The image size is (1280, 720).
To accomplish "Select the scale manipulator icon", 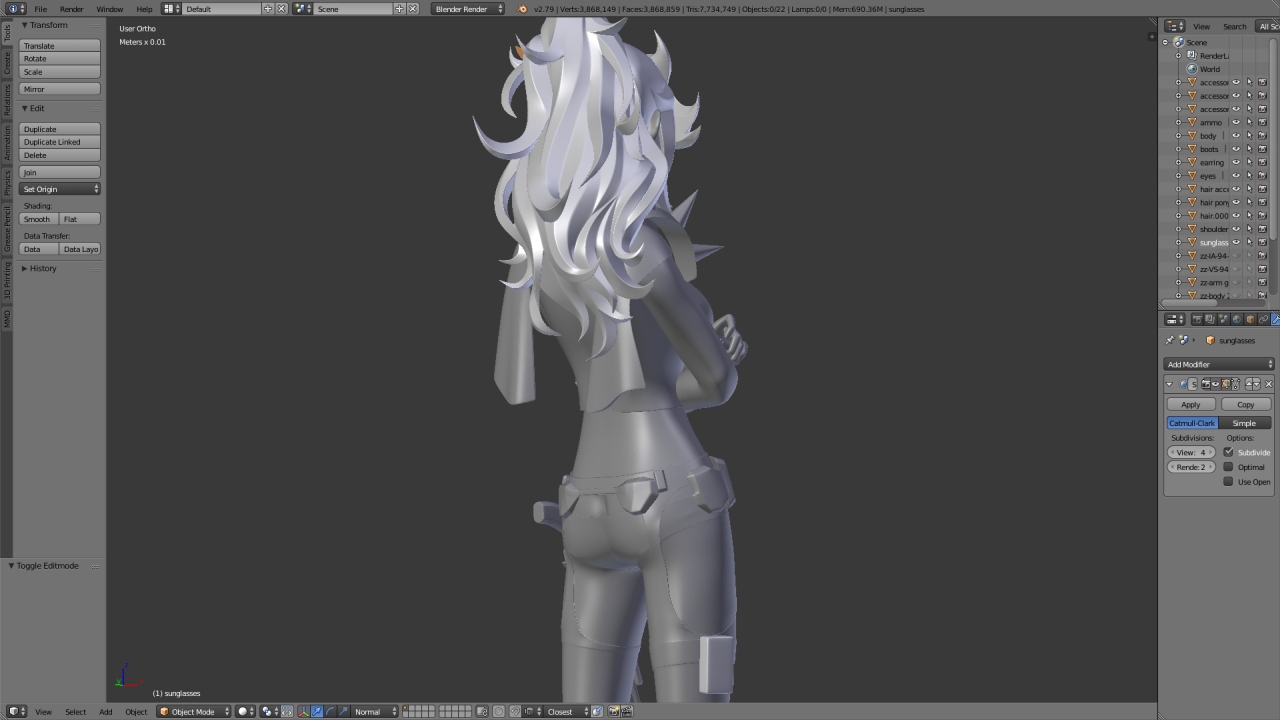I will coord(343,712).
